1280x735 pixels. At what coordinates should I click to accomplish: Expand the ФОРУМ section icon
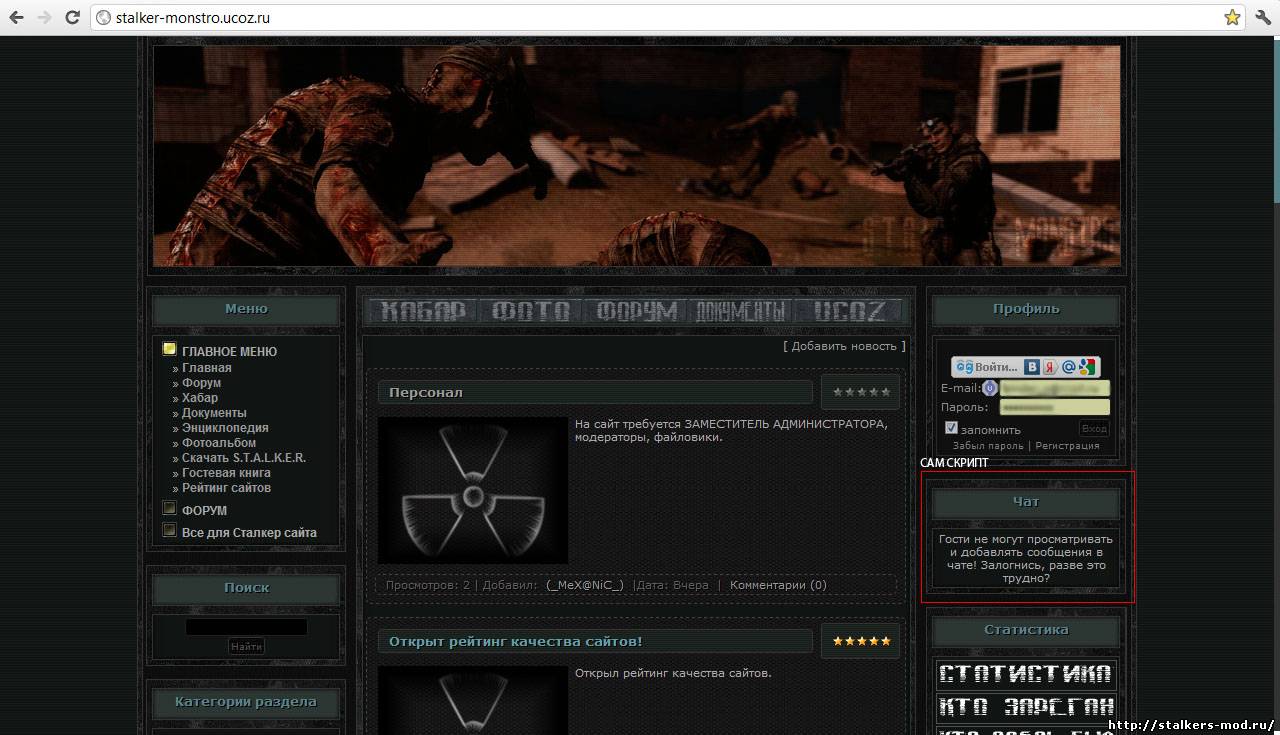tap(170, 508)
